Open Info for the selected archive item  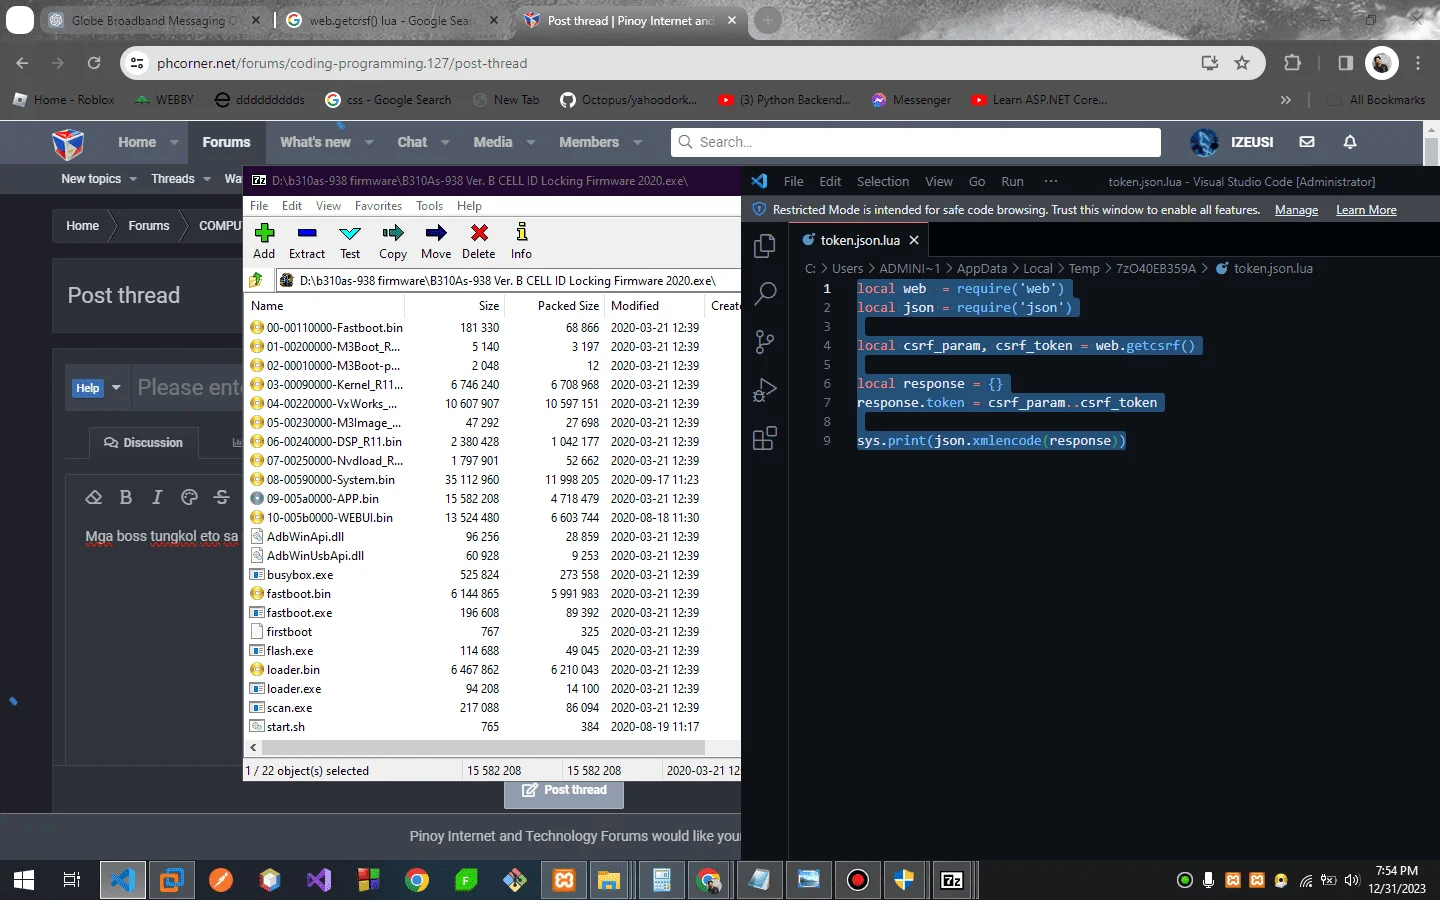(521, 241)
